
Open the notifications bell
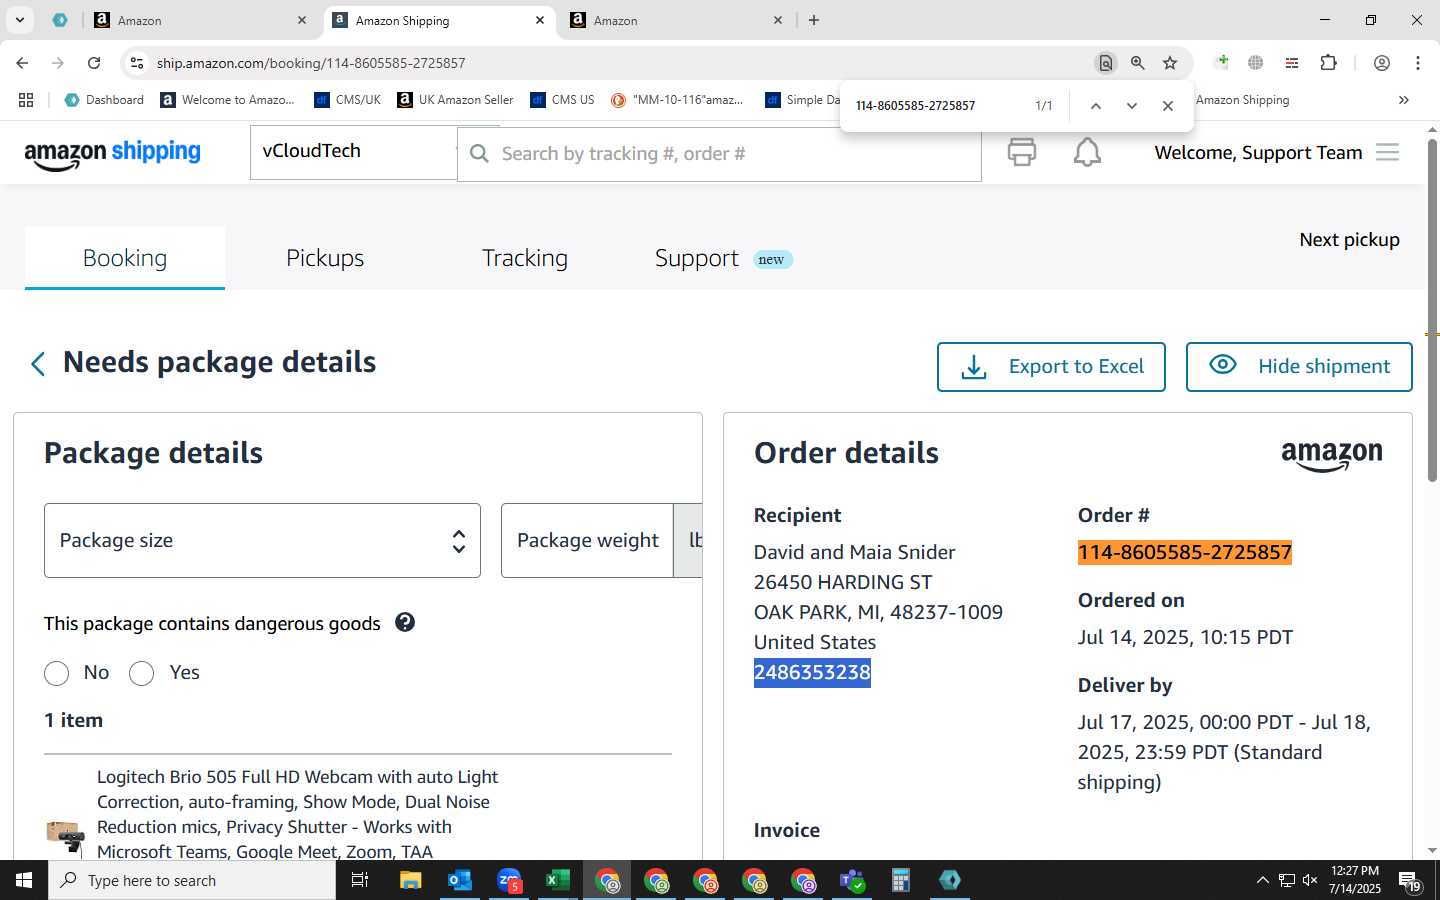click(x=1087, y=152)
